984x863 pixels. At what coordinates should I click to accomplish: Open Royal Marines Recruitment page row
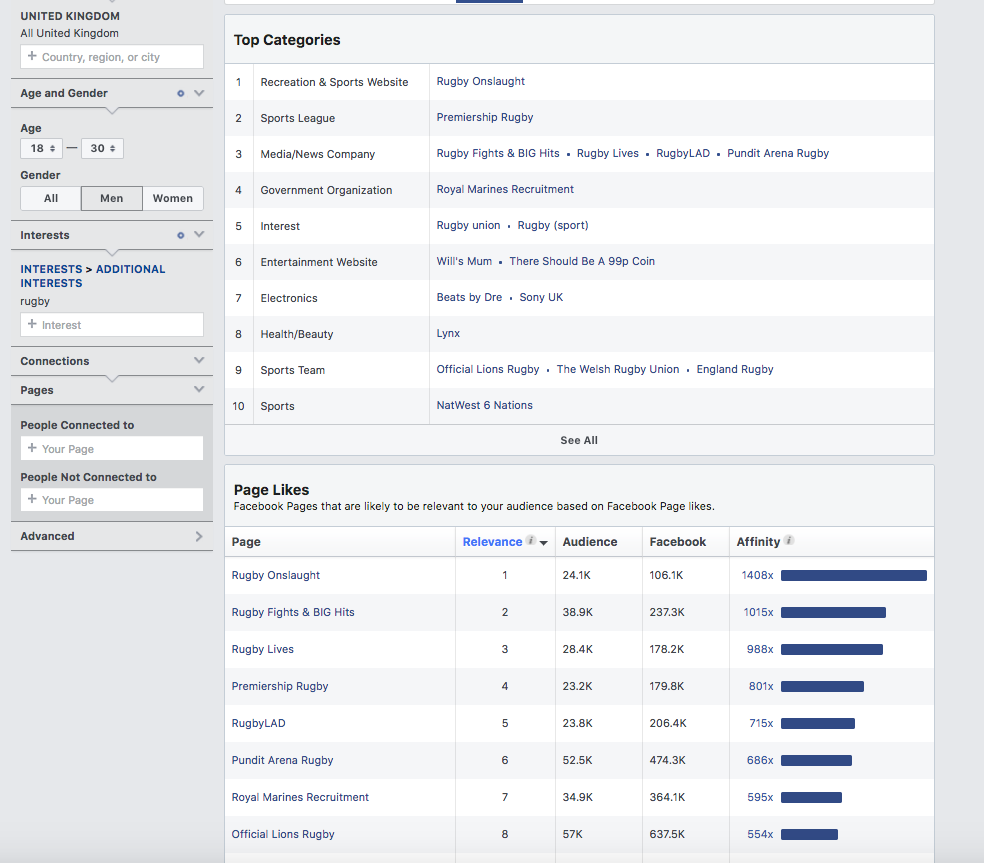[300, 797]
